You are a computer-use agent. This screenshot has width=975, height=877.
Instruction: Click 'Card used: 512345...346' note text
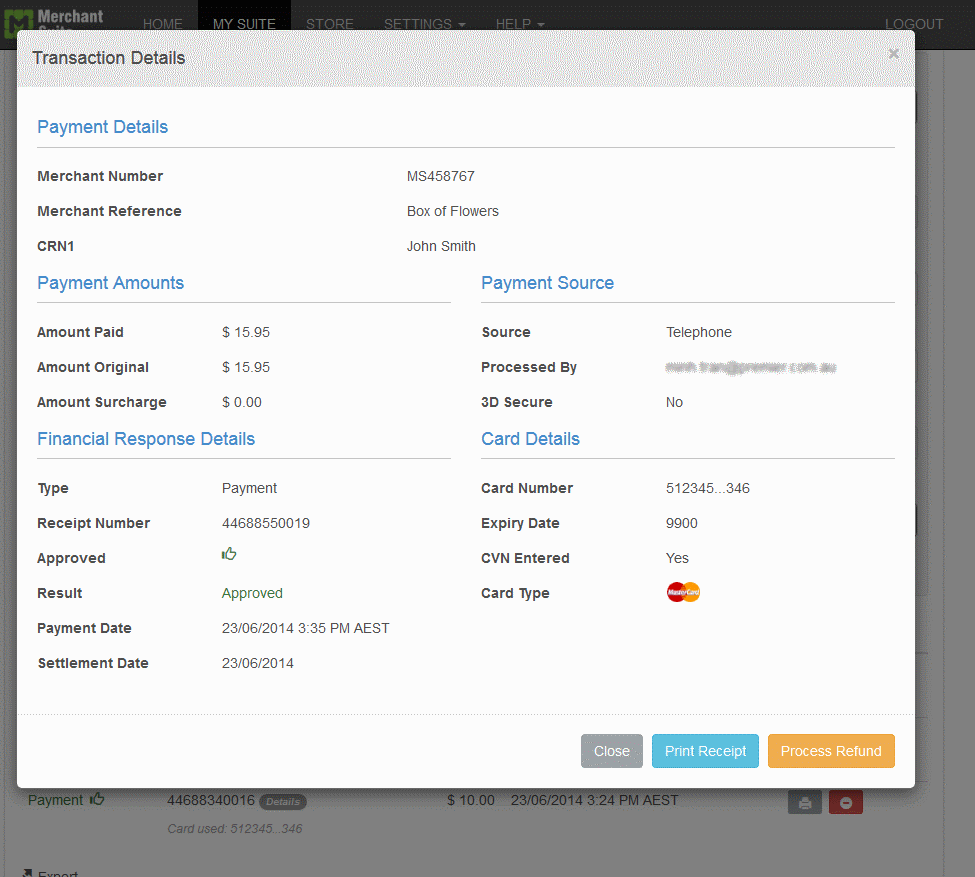(x=235, y=828)
